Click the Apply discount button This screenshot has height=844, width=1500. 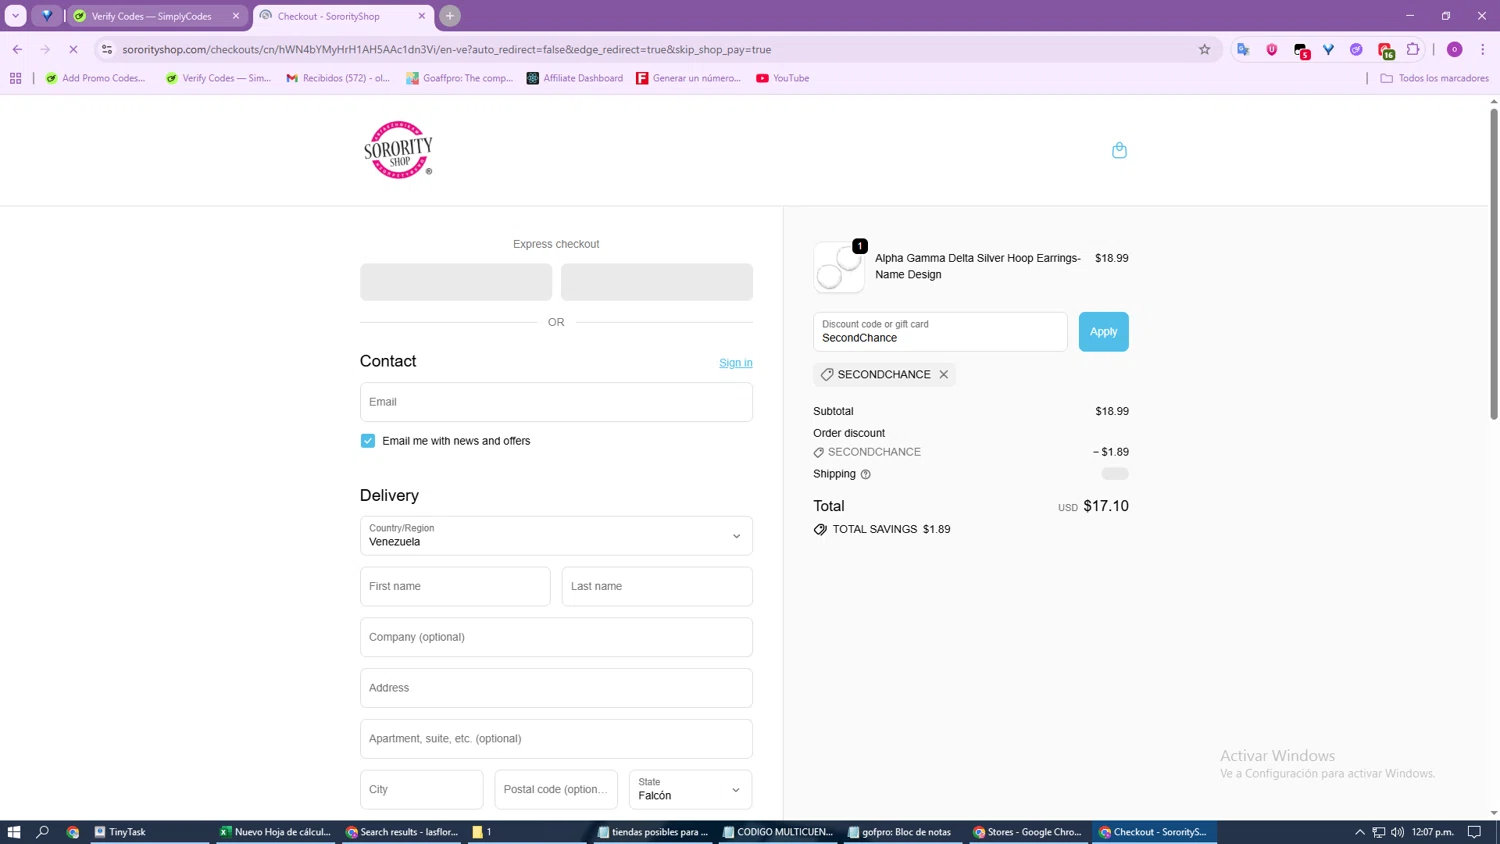[x=1103, y=332]
